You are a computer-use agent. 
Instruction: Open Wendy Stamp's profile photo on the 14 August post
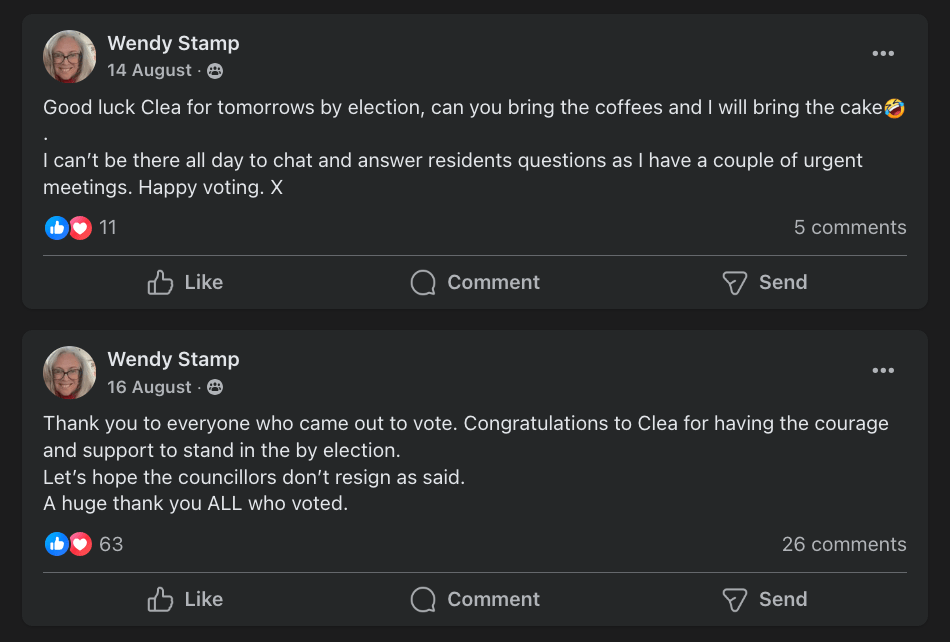tap(70, 56)
